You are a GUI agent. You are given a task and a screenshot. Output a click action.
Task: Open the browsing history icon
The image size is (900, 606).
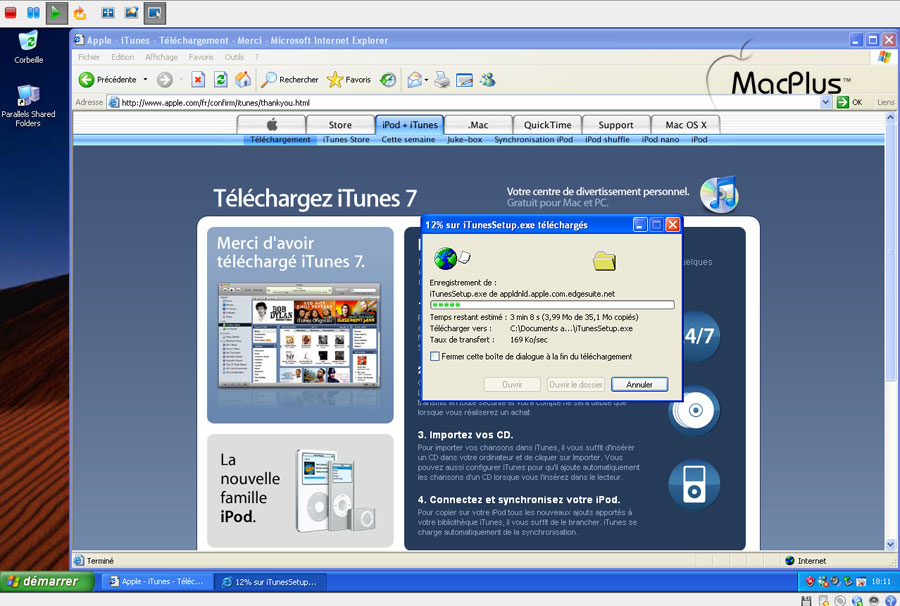point(388,80)
